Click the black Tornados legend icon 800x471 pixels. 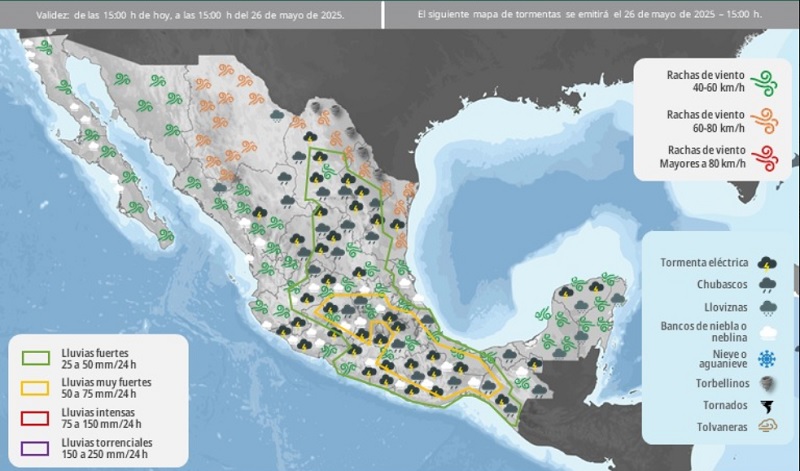(767, 406)
